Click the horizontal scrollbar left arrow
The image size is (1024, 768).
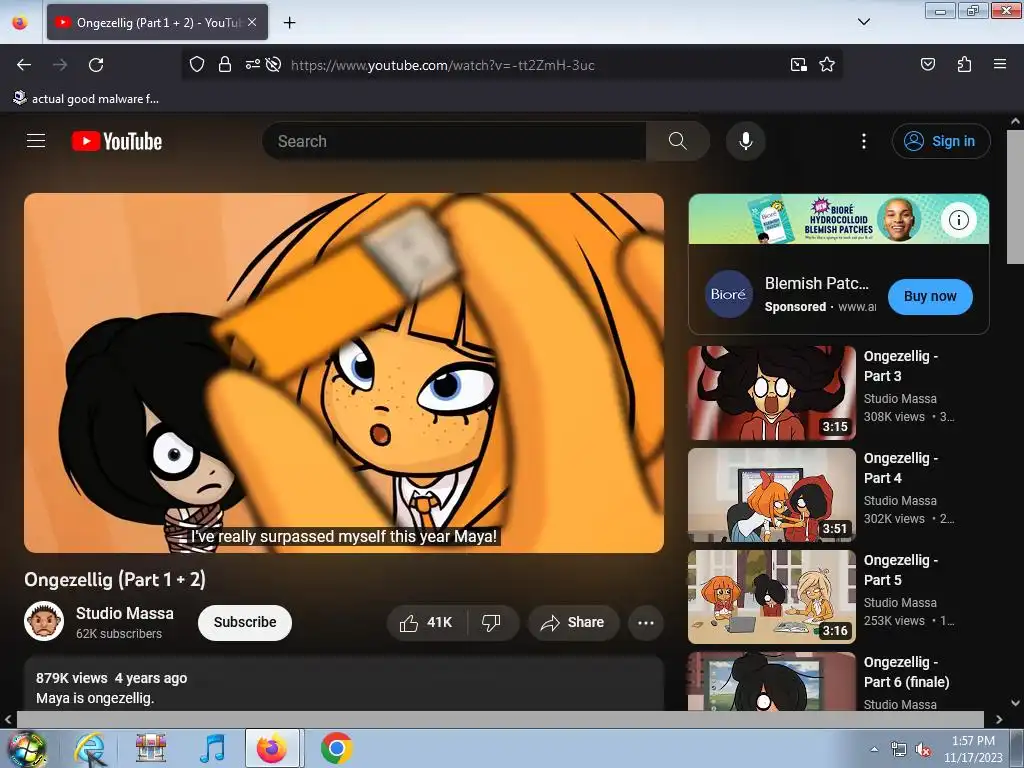(x=8, y=720)
